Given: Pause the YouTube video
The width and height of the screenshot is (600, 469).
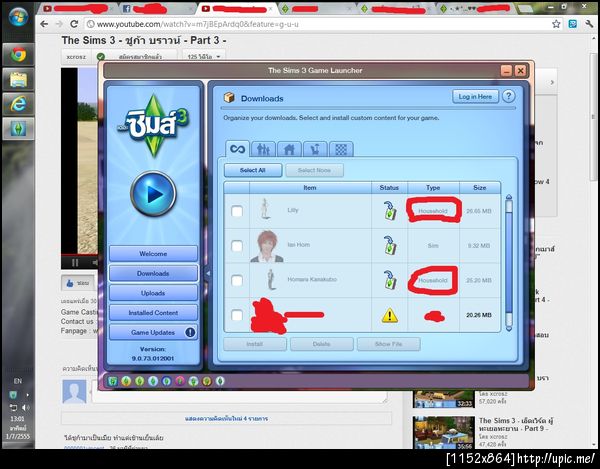Looking at the screenshot, I should click(75, 262).
